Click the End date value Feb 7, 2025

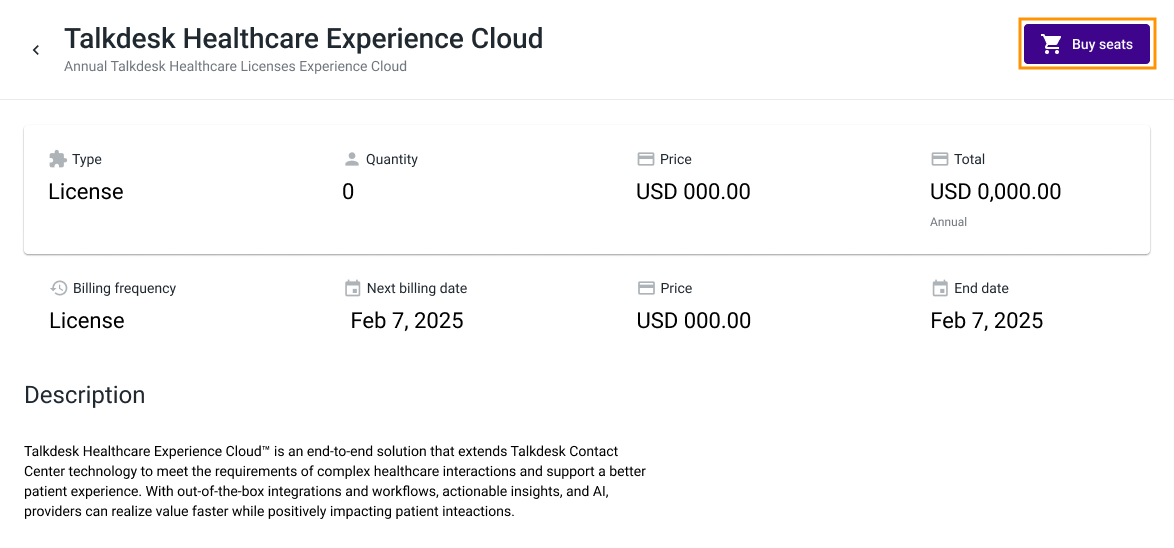tap(987, 321)
